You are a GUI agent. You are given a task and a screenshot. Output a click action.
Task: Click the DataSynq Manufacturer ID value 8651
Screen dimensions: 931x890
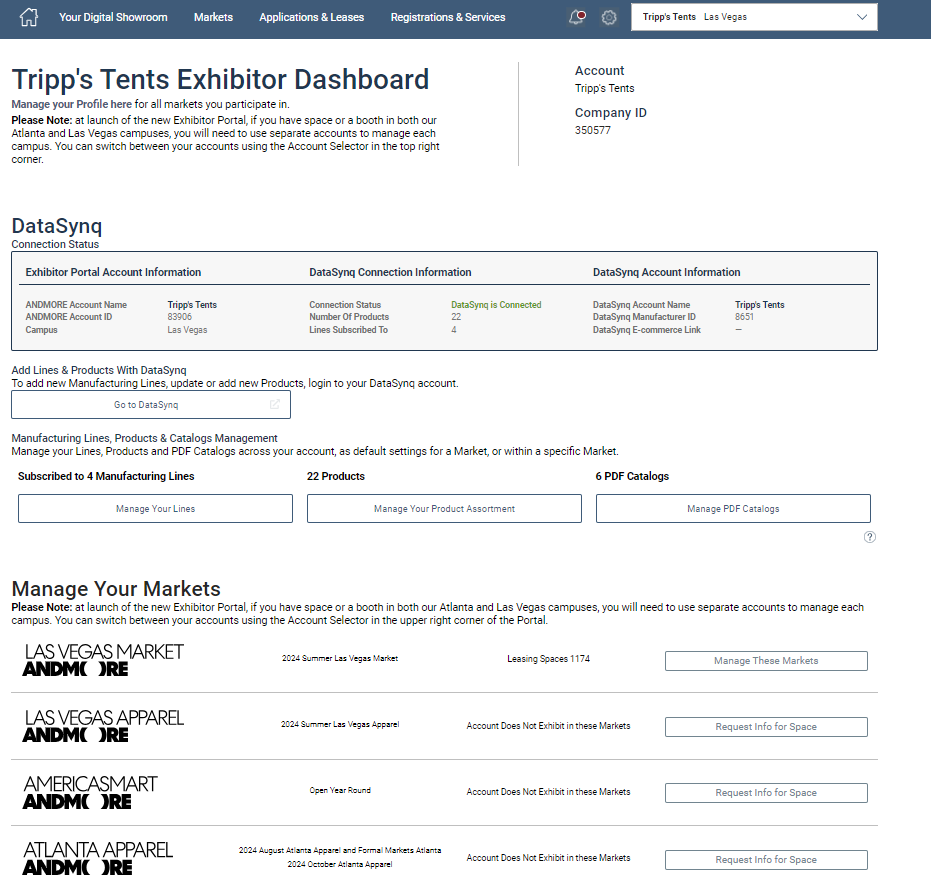coord(744,317)
